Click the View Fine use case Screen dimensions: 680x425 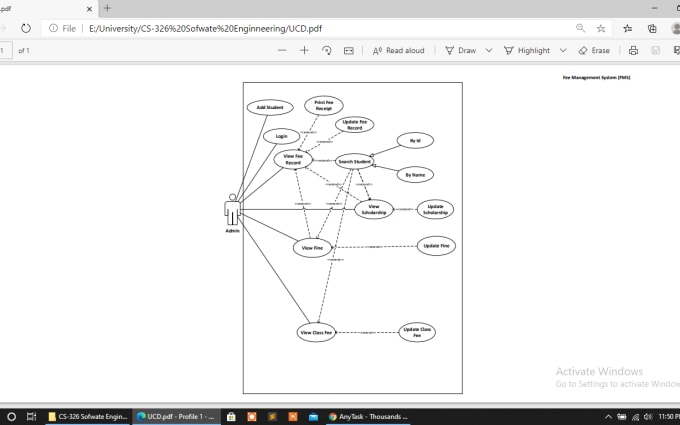[312, 248]
